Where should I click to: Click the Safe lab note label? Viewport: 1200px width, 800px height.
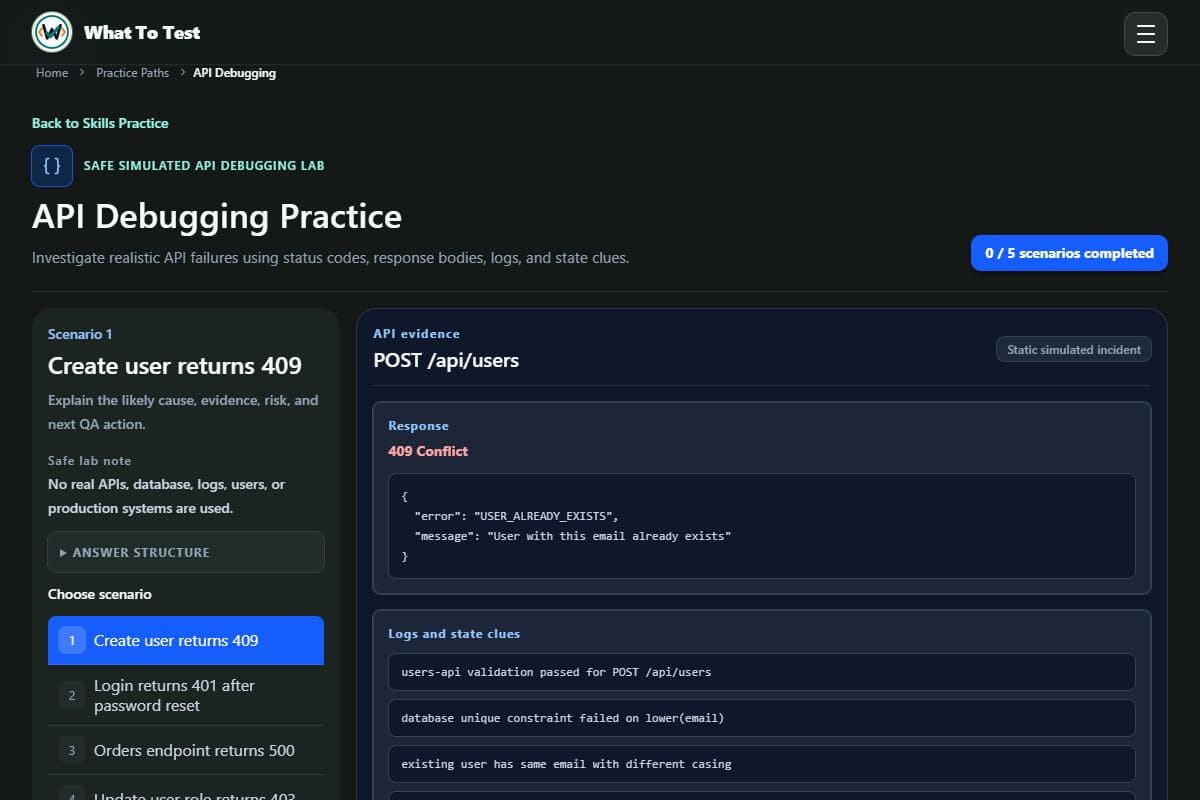tap(89, 461)
